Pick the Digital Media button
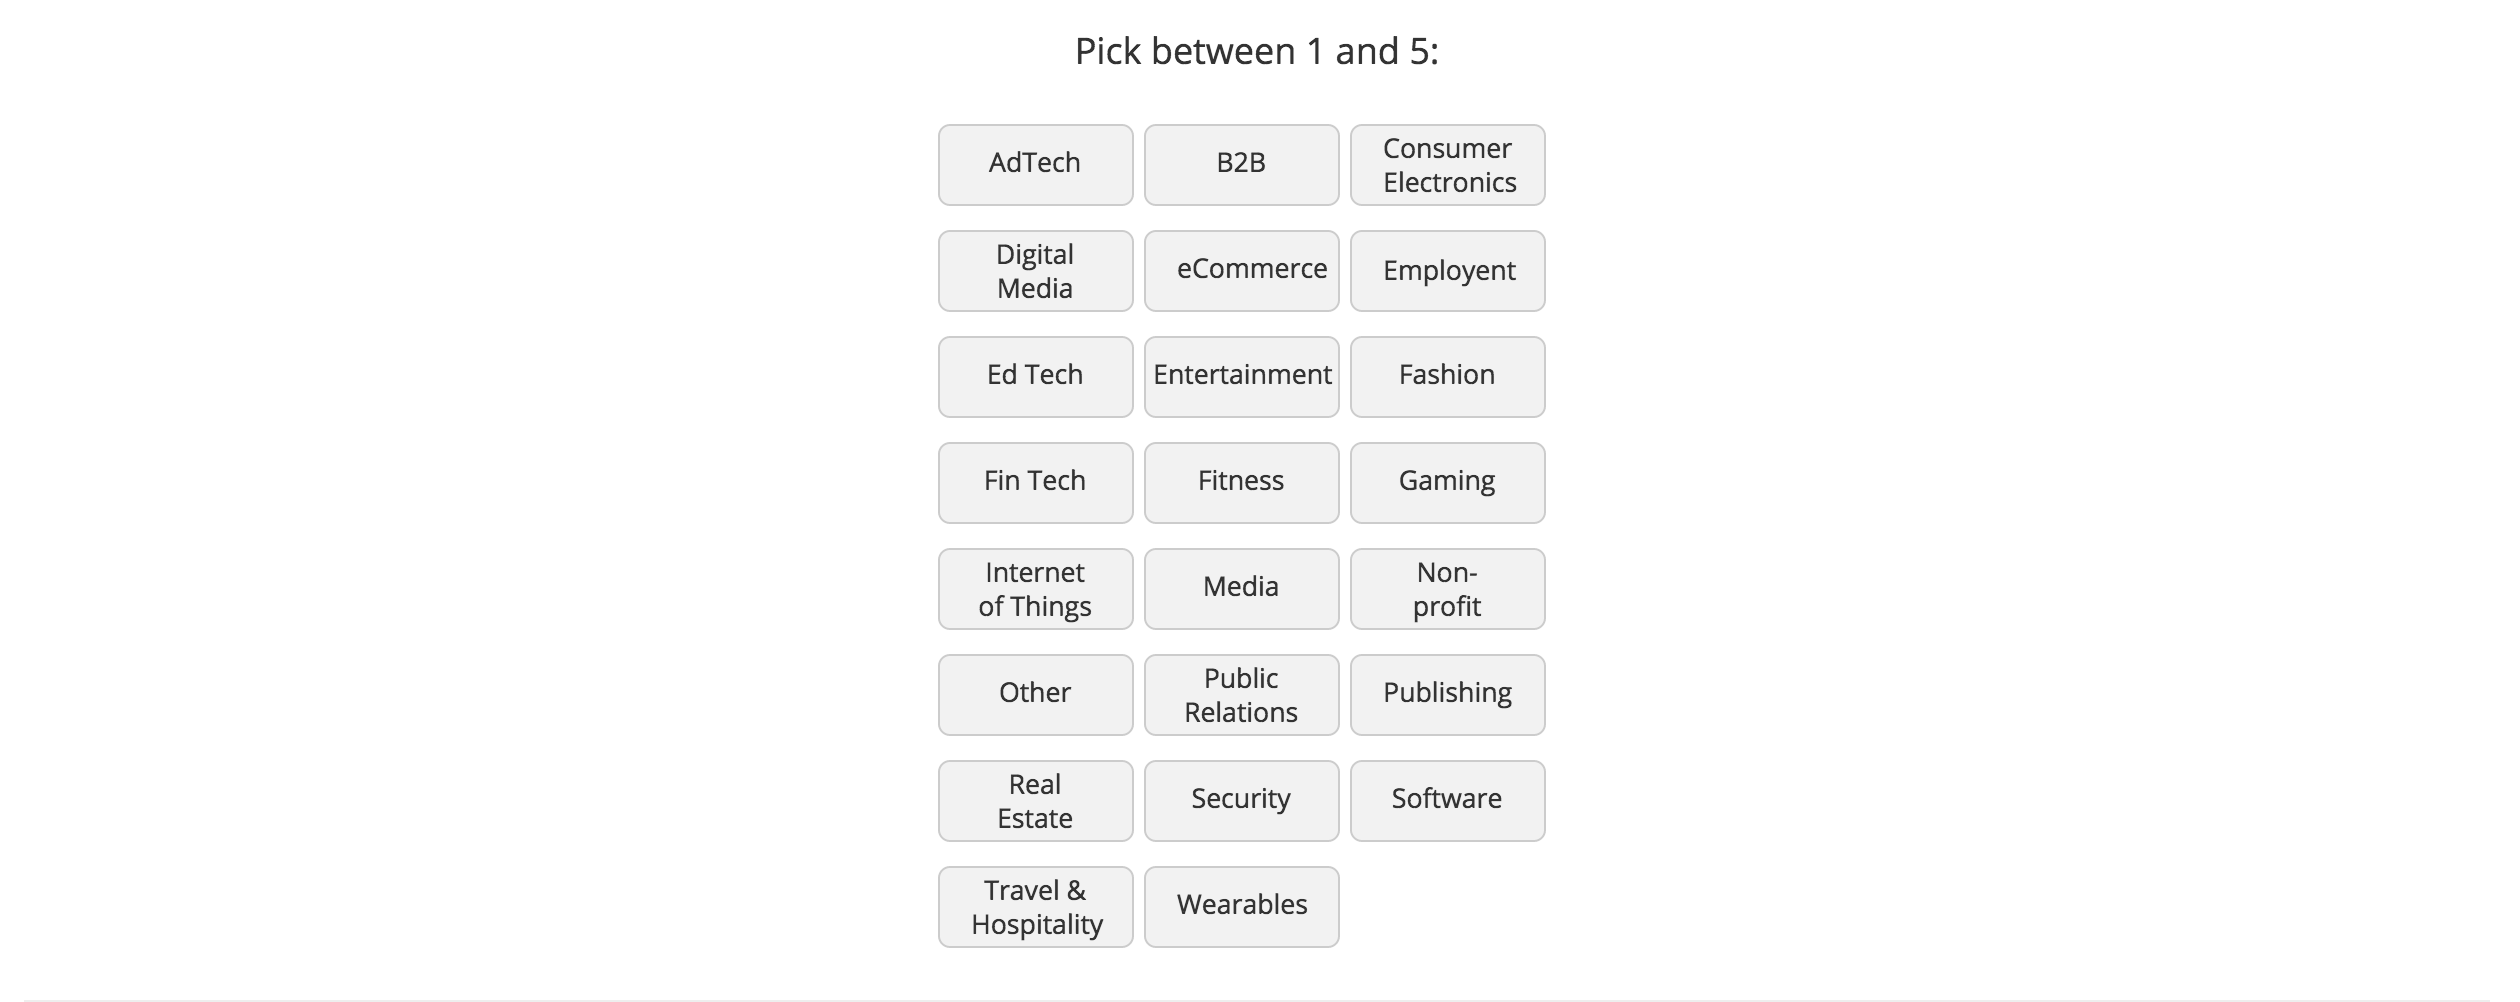This screenshot has width=2520, height=1002. click(1035, 271)
